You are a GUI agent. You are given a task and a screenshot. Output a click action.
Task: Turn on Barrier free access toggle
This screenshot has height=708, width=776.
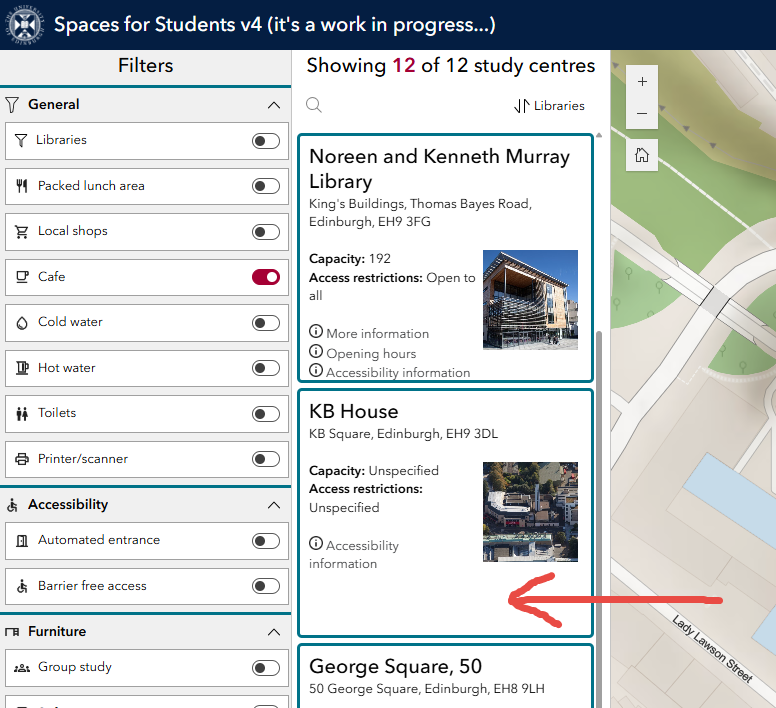tap(266, 586)
